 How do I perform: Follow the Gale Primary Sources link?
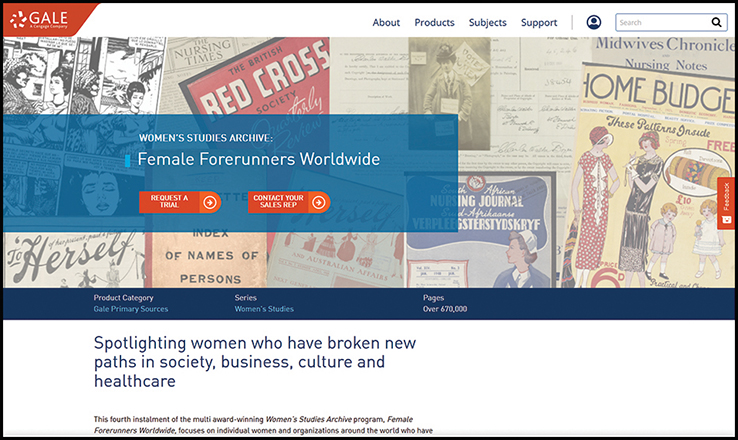tap(131, 309)
